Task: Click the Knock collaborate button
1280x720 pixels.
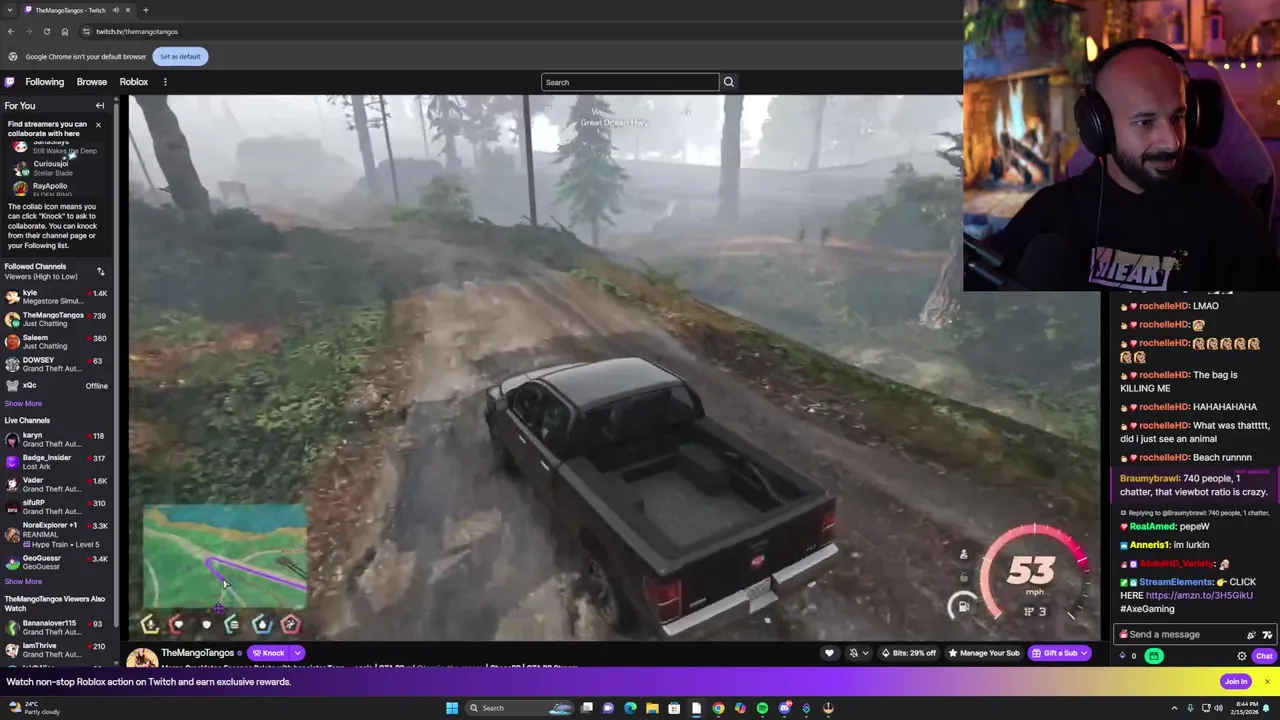Action: pos(268,653)
